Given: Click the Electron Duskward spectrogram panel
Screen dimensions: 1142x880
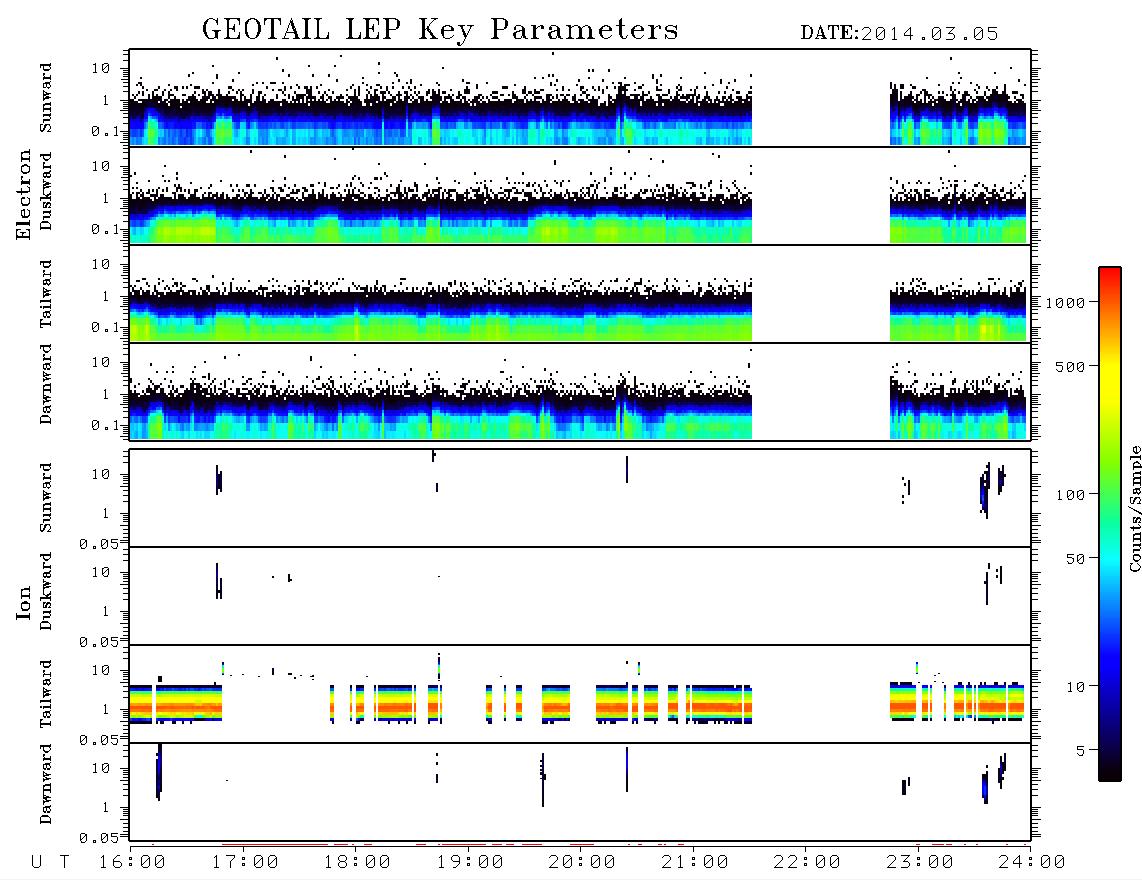Looking at the screenshot, I should tap(580, 195).
